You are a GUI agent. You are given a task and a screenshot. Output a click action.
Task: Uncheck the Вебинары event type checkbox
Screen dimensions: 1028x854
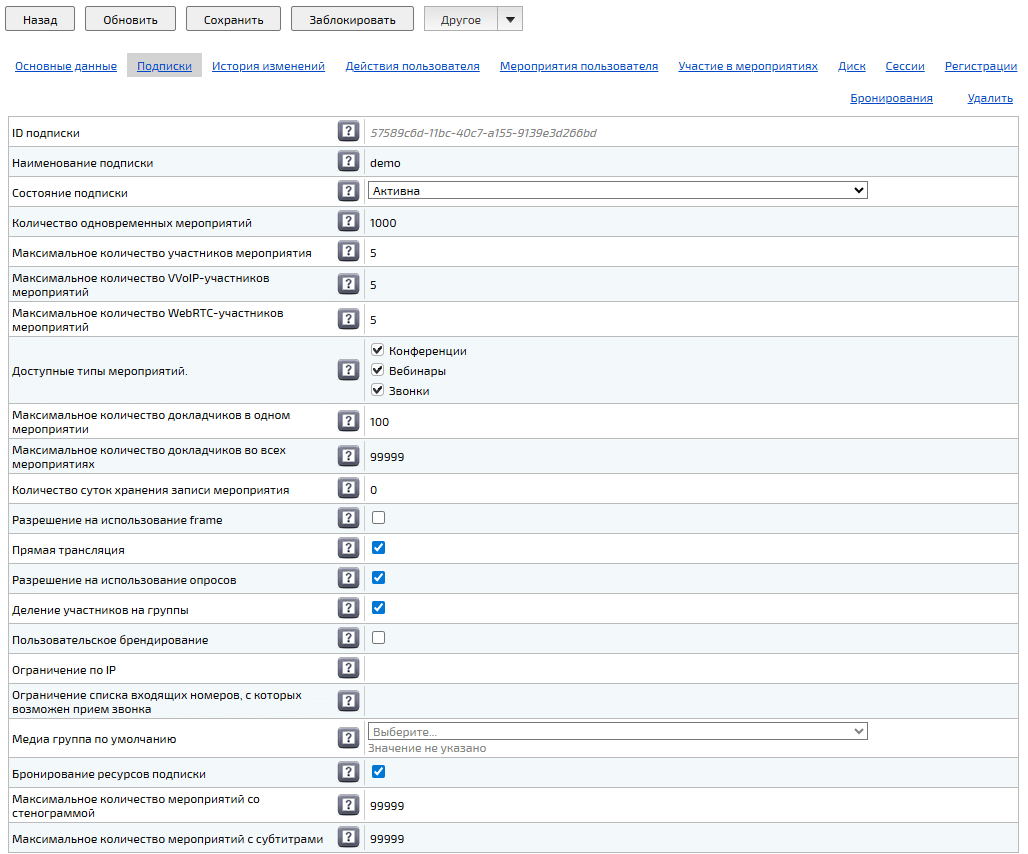(x=378, y=370)
